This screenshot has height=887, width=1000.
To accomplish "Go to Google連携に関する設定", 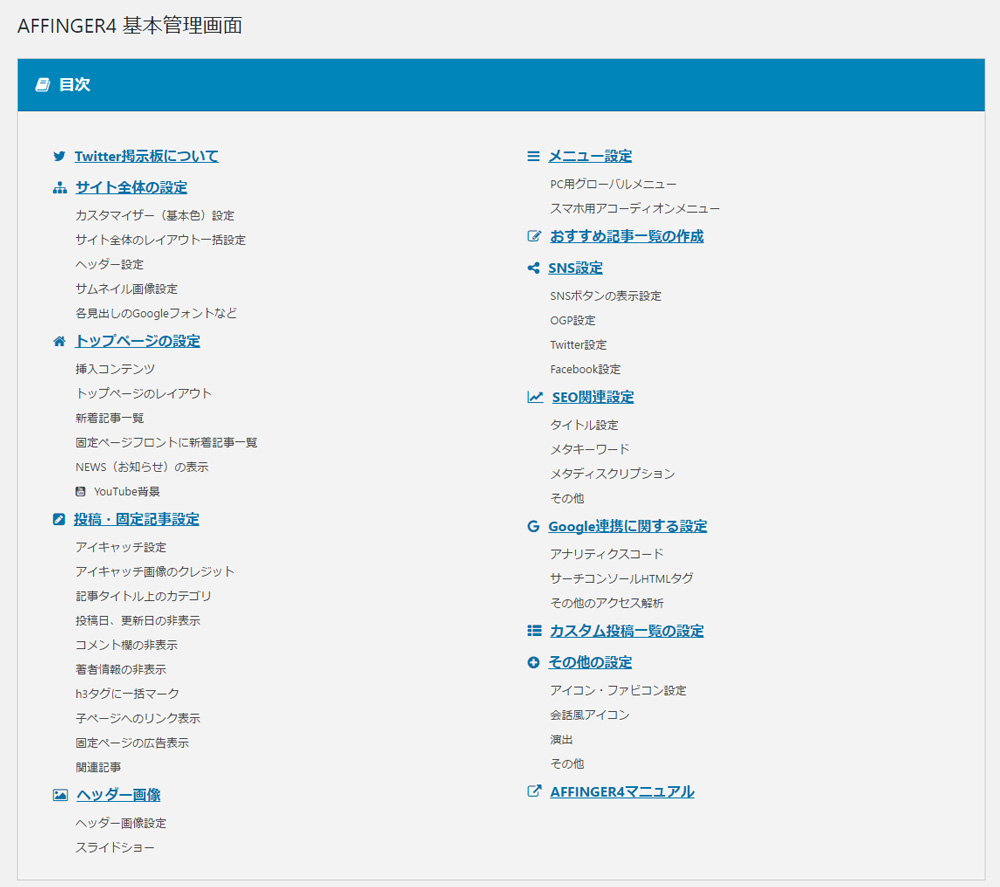I will (628, 527).
